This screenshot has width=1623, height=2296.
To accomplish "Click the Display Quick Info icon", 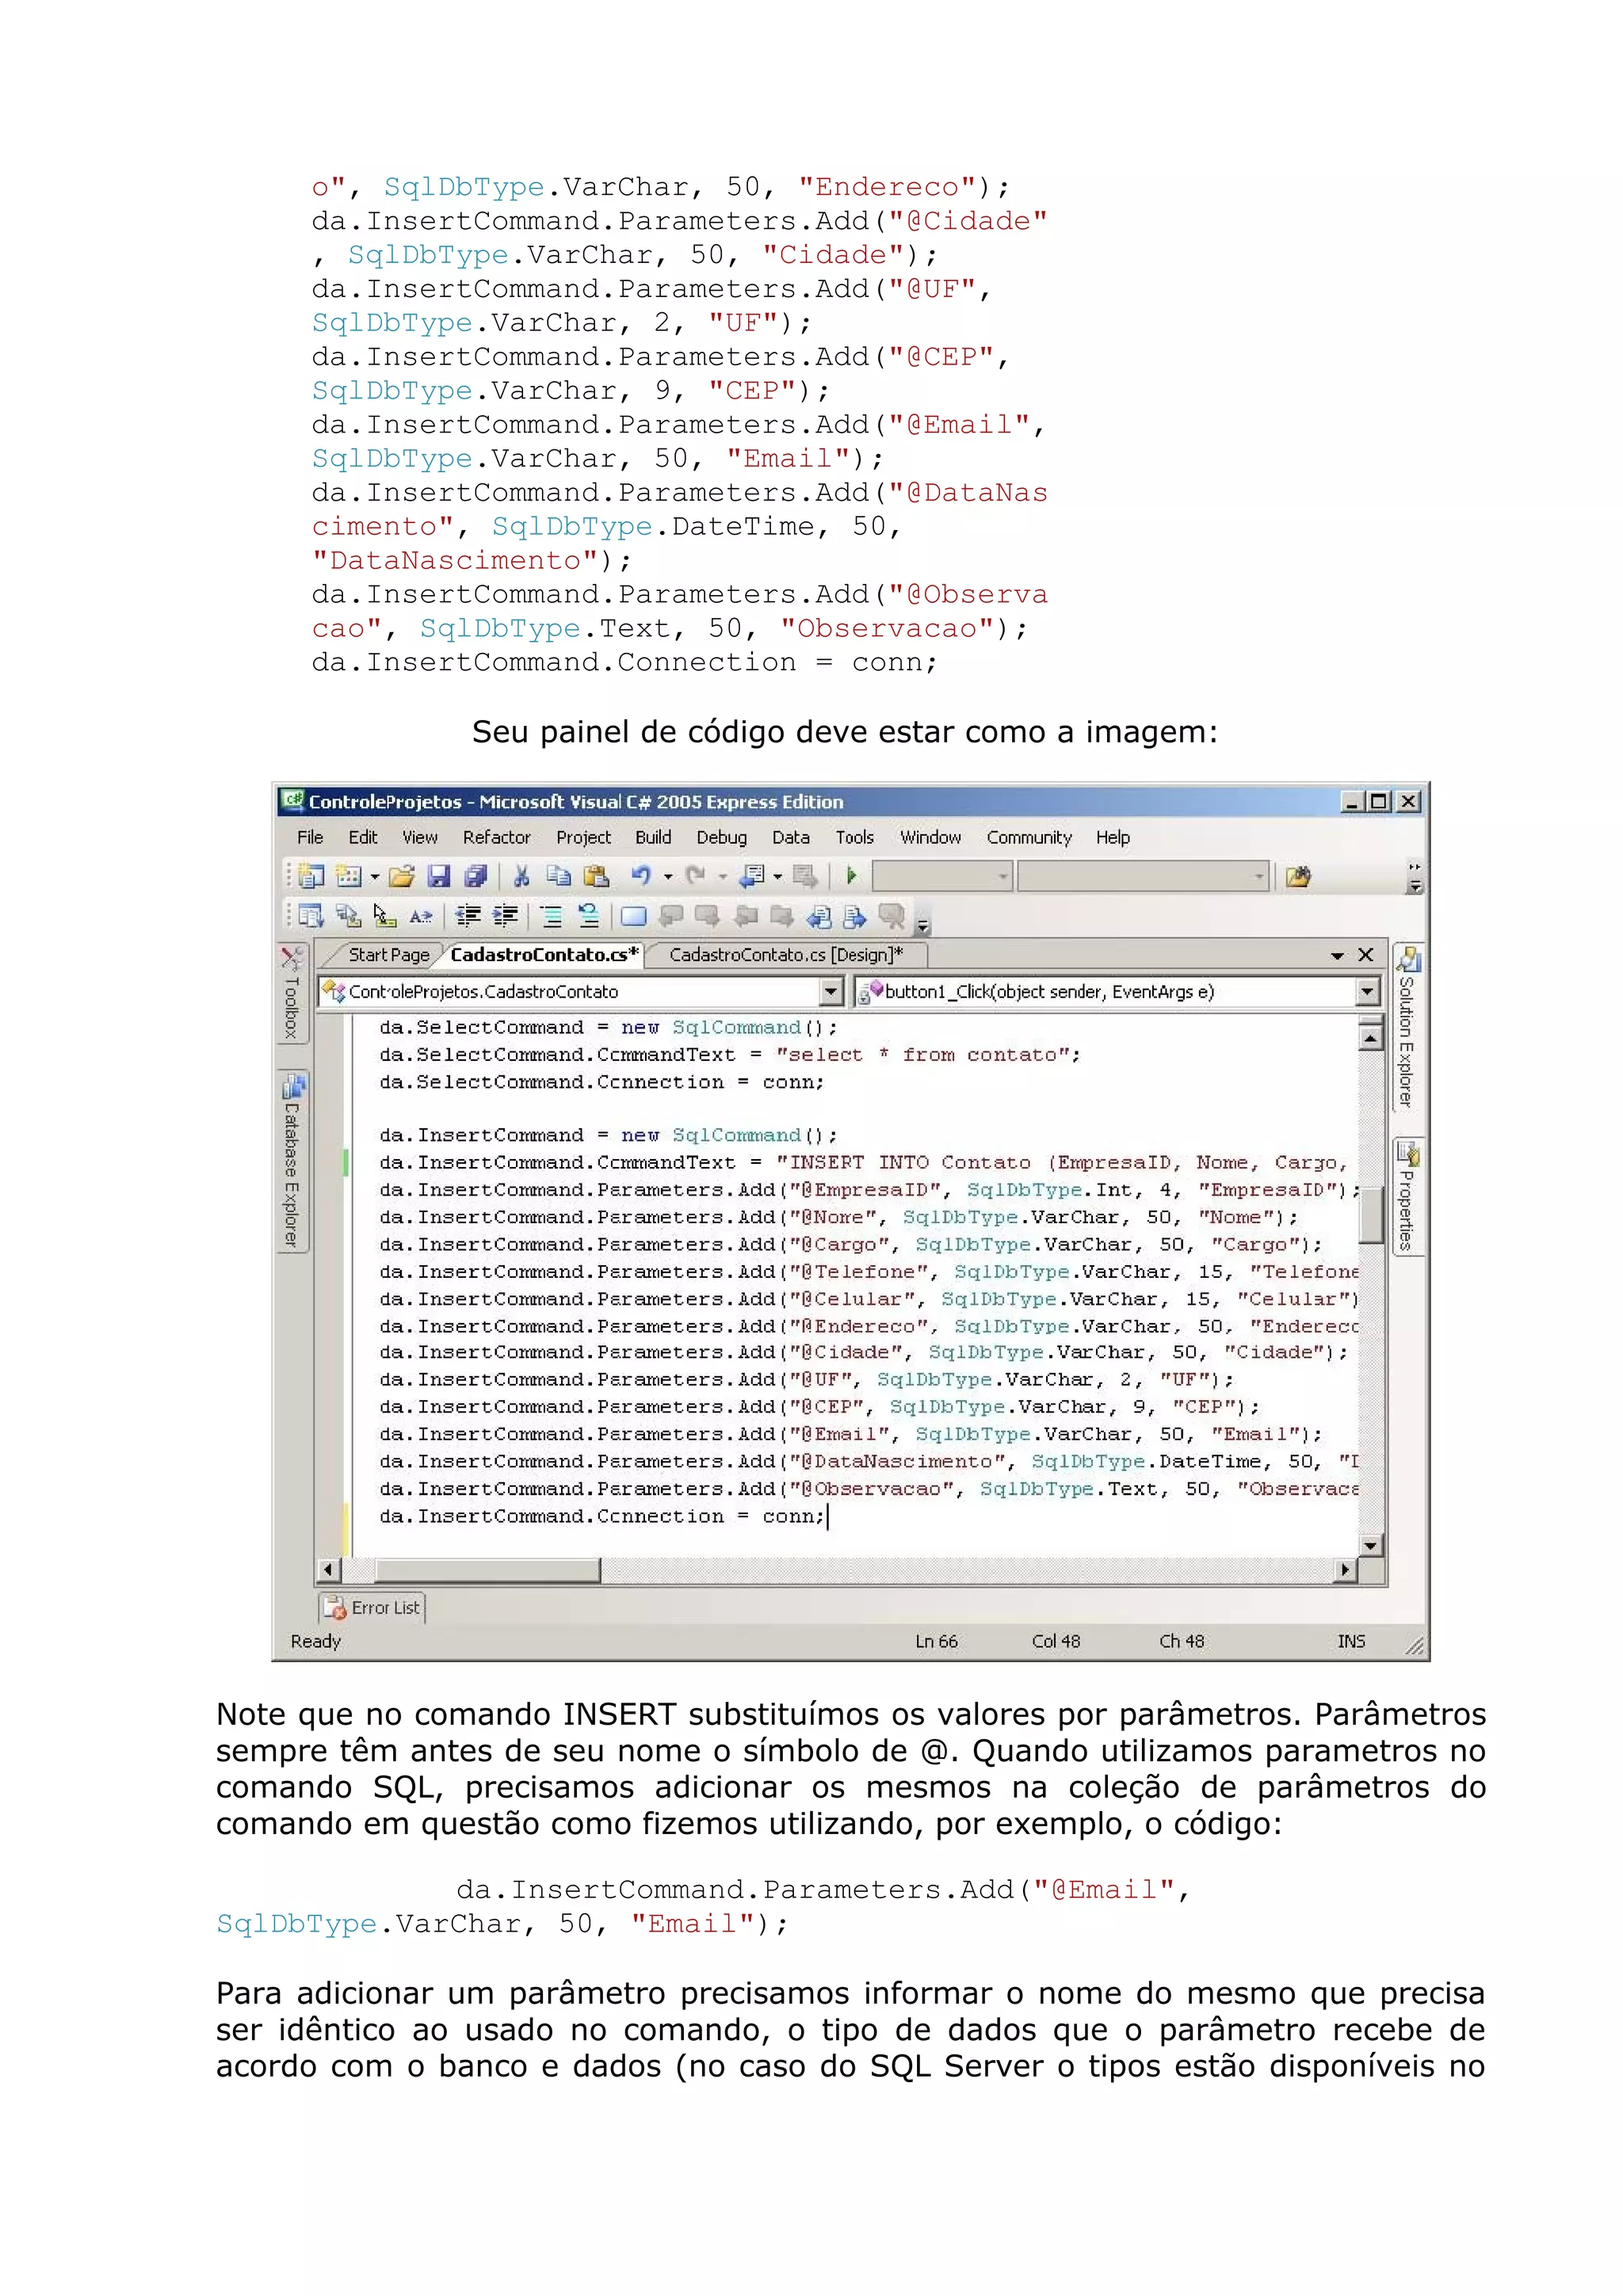I will click(384, 916).
